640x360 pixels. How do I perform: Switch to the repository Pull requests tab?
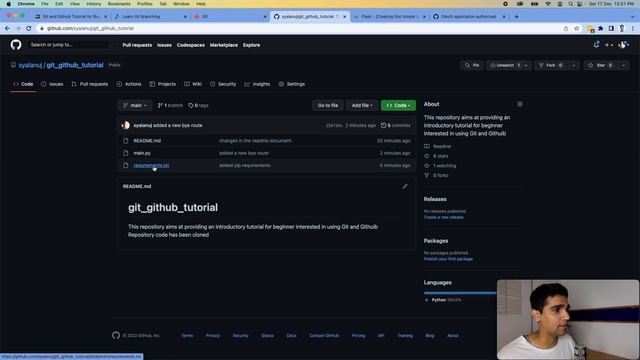(90, 84)
